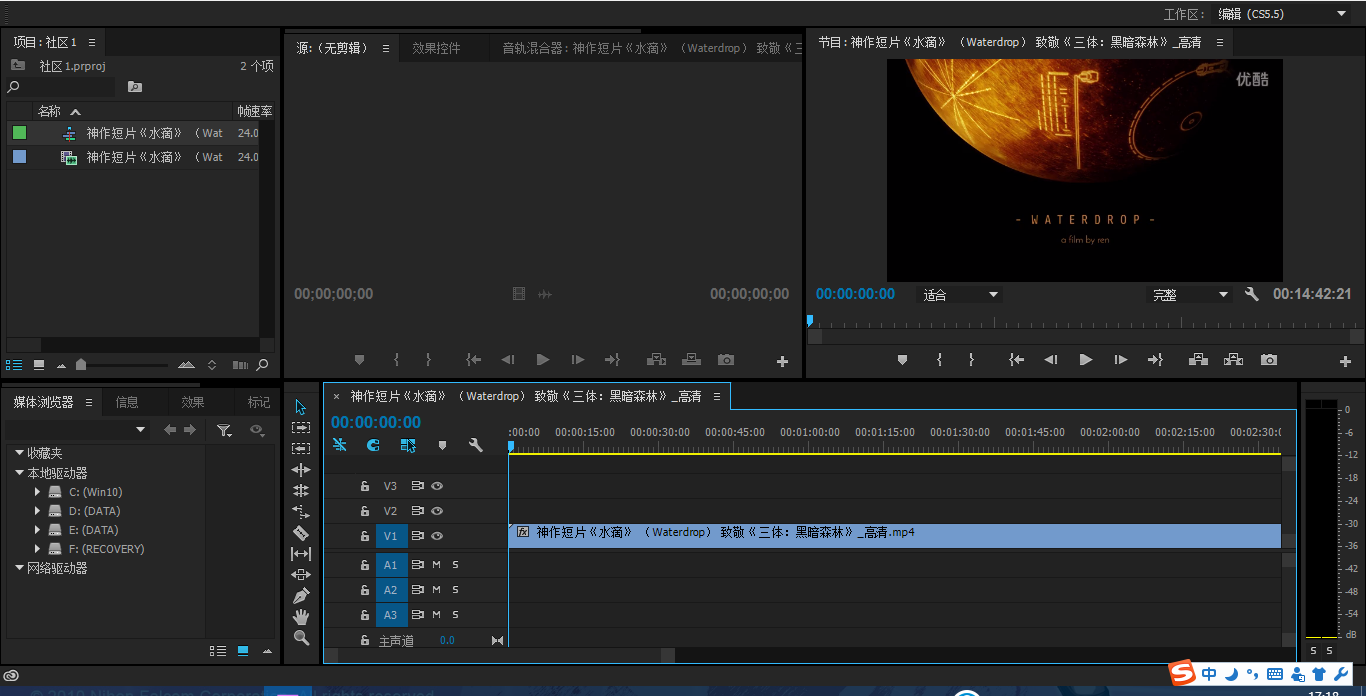The height and width of the screenshot is (696, 1366).
Task: Play the sequence in Program monitor
Action: tap(1086, 360)
